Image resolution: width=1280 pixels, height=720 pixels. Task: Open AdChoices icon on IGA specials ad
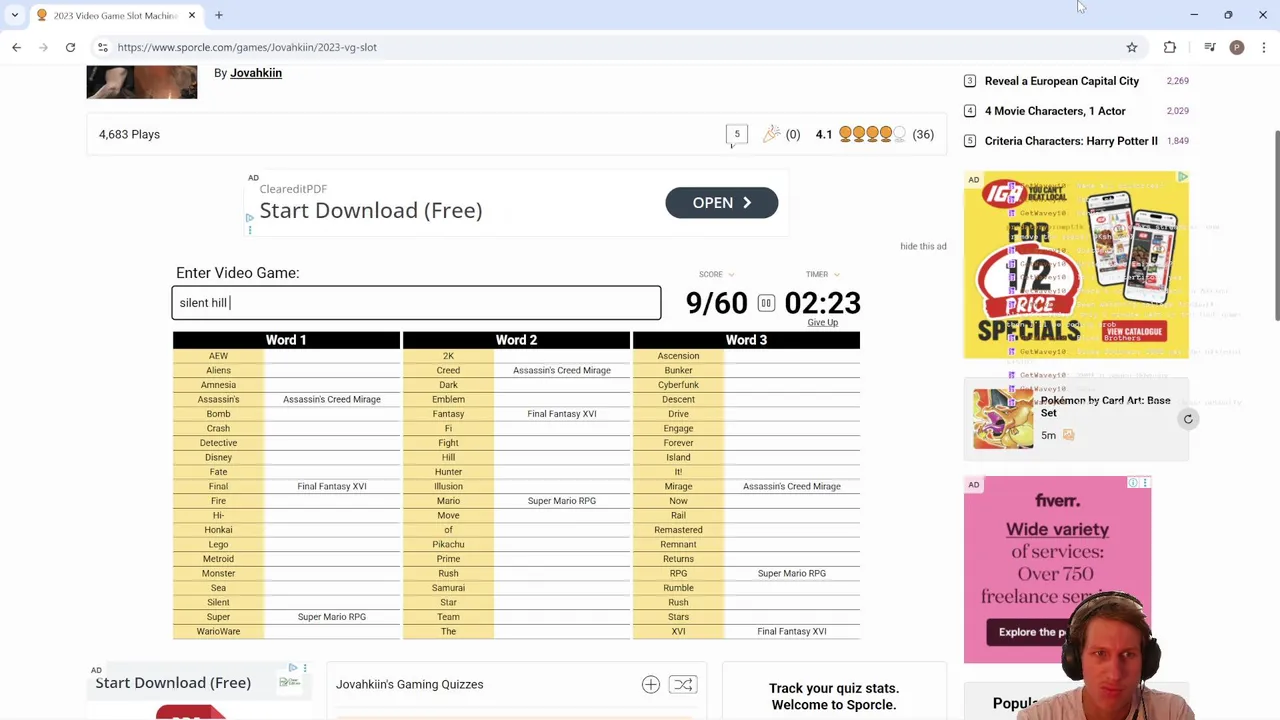(1182, 177)
